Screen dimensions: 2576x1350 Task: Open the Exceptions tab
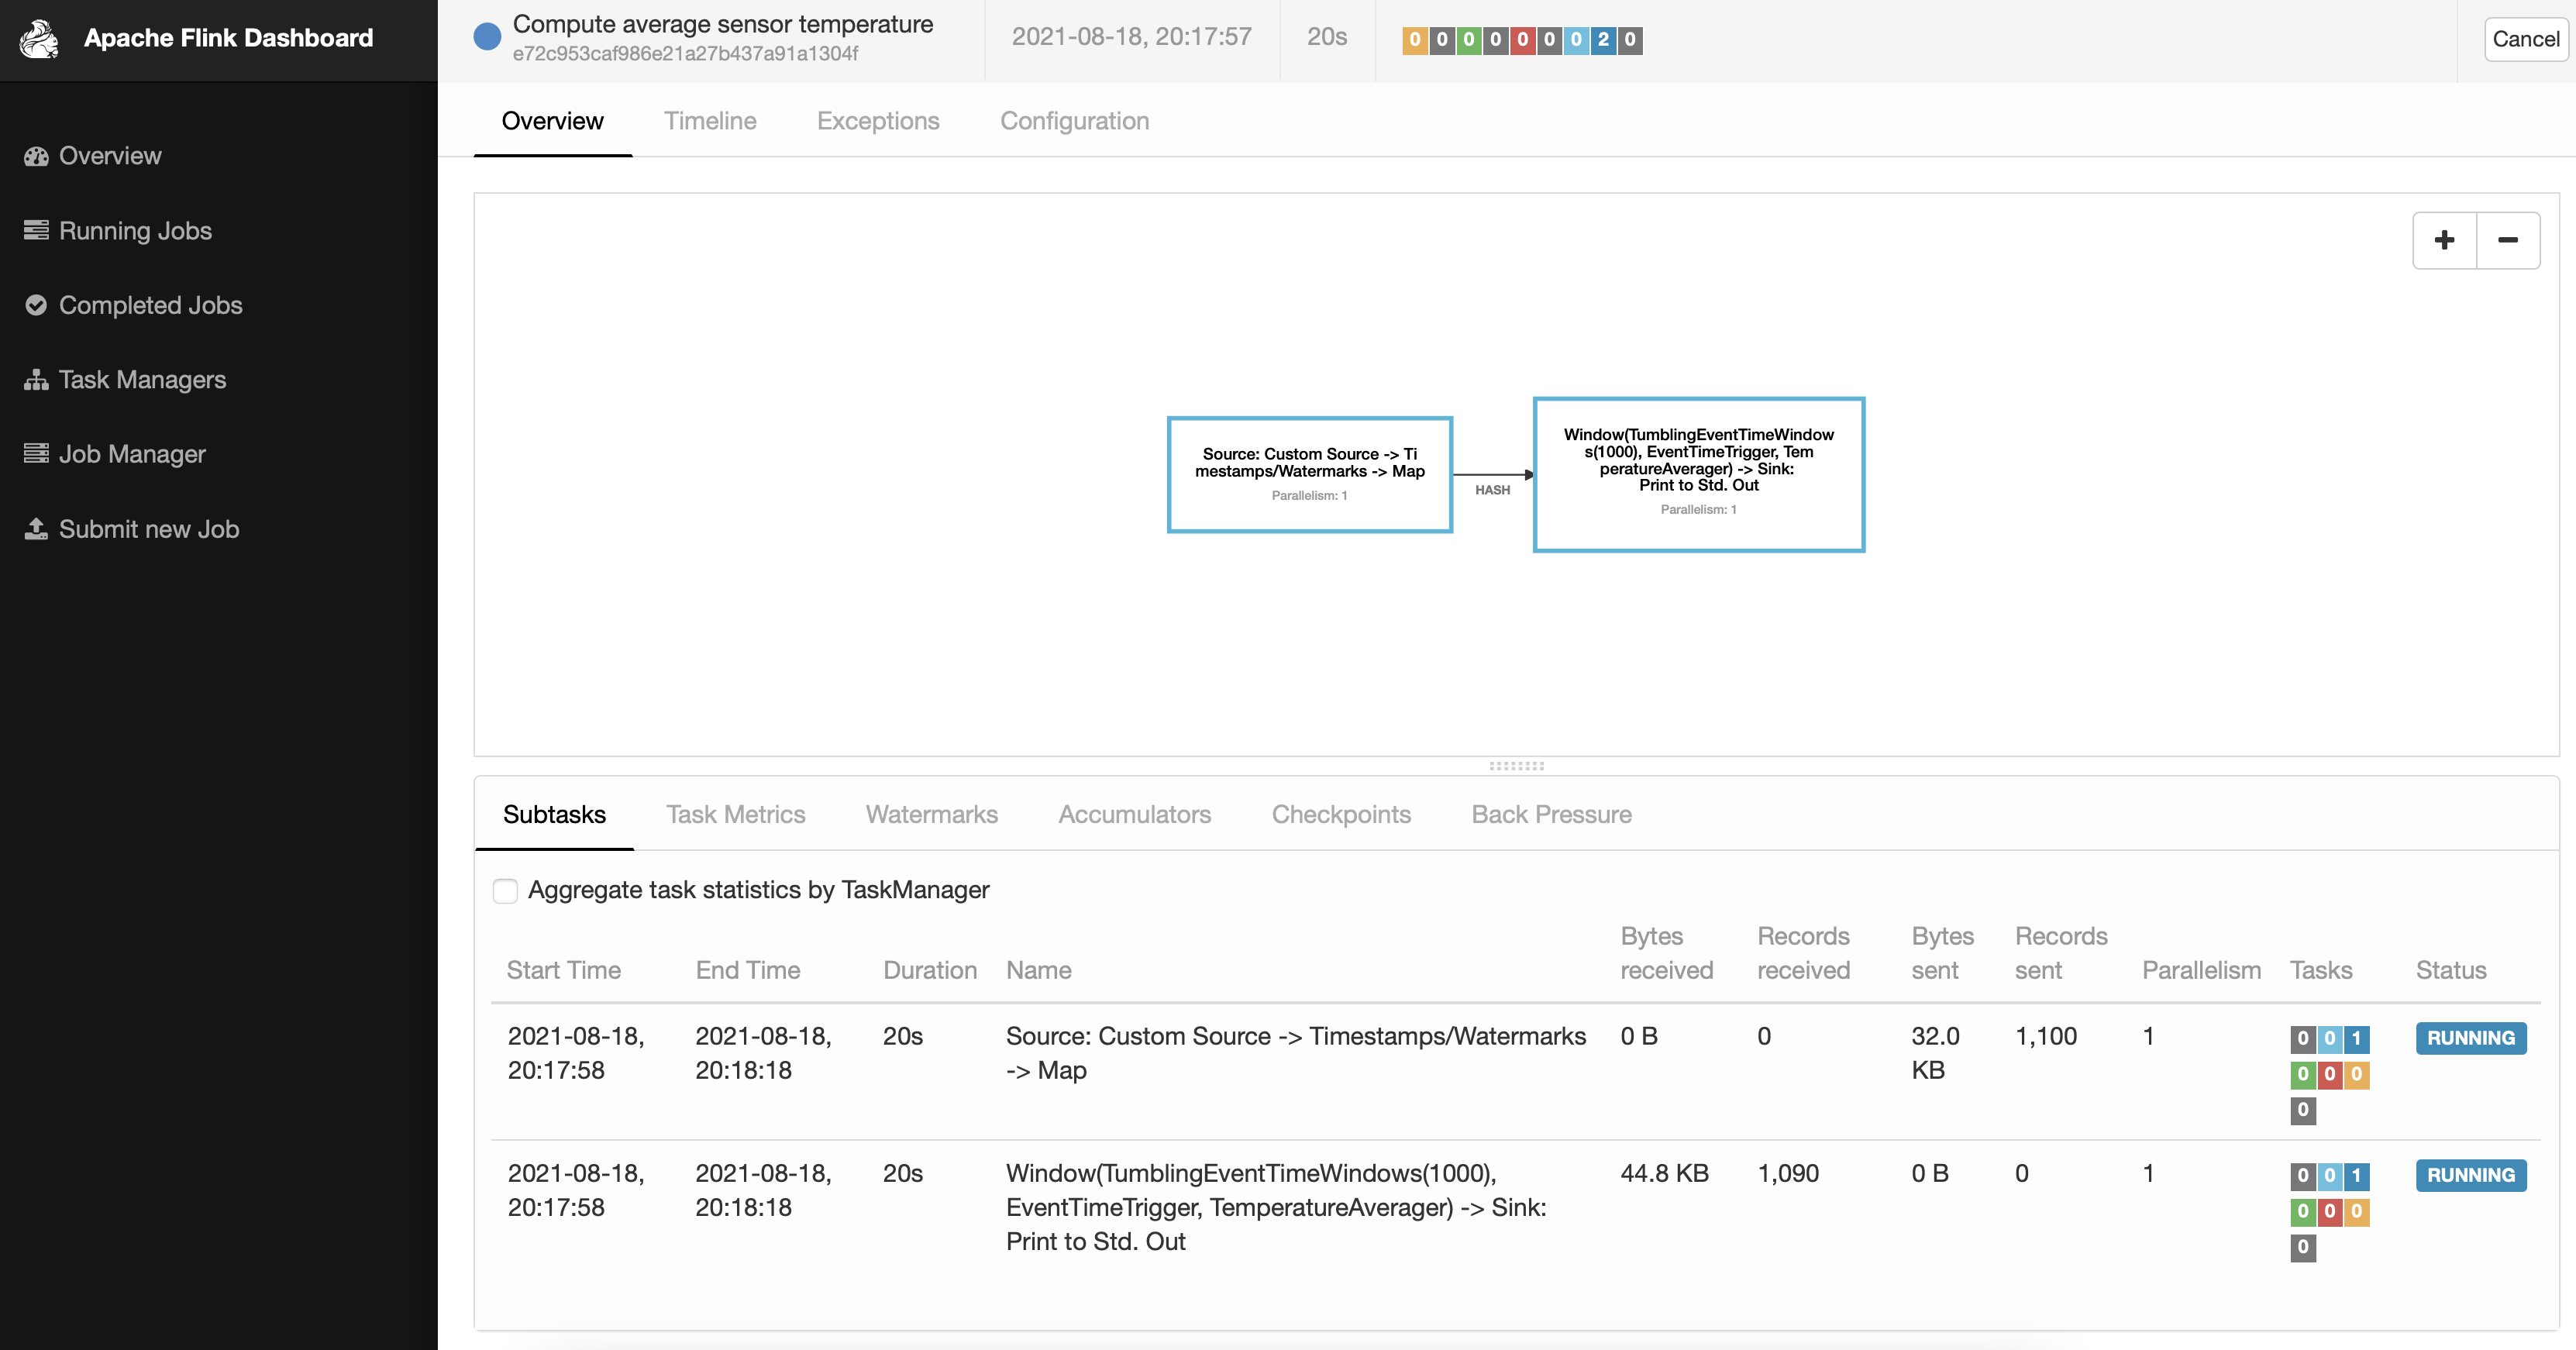(x=877, y=121)
